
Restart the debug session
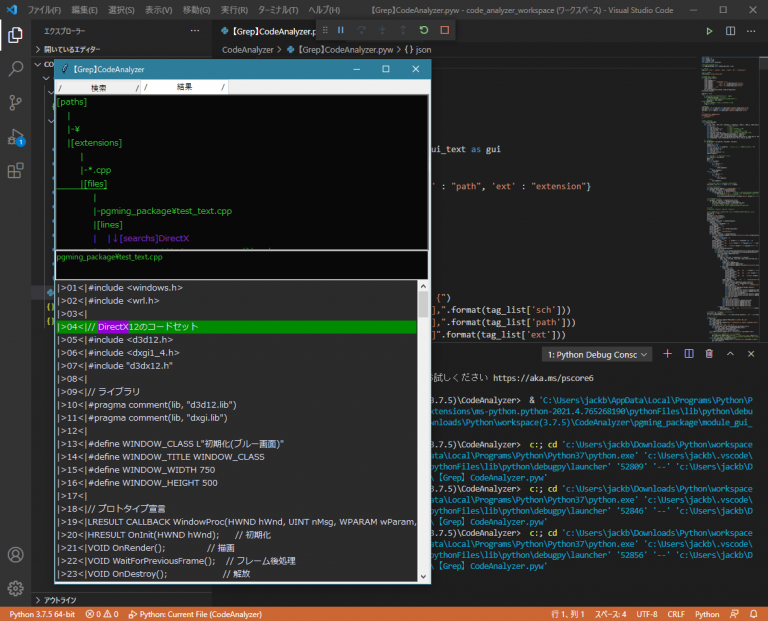pyautogui.click(x=424, y=31)
